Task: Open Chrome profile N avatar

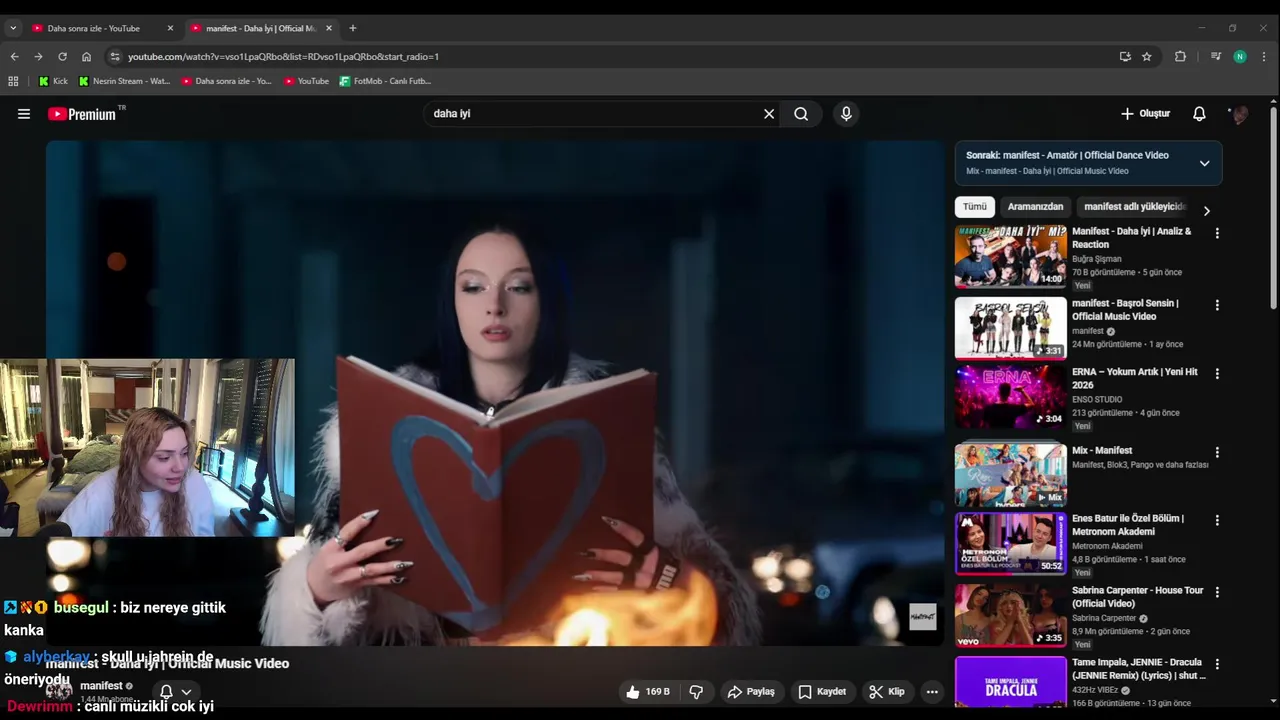Action: (1240, 57)
